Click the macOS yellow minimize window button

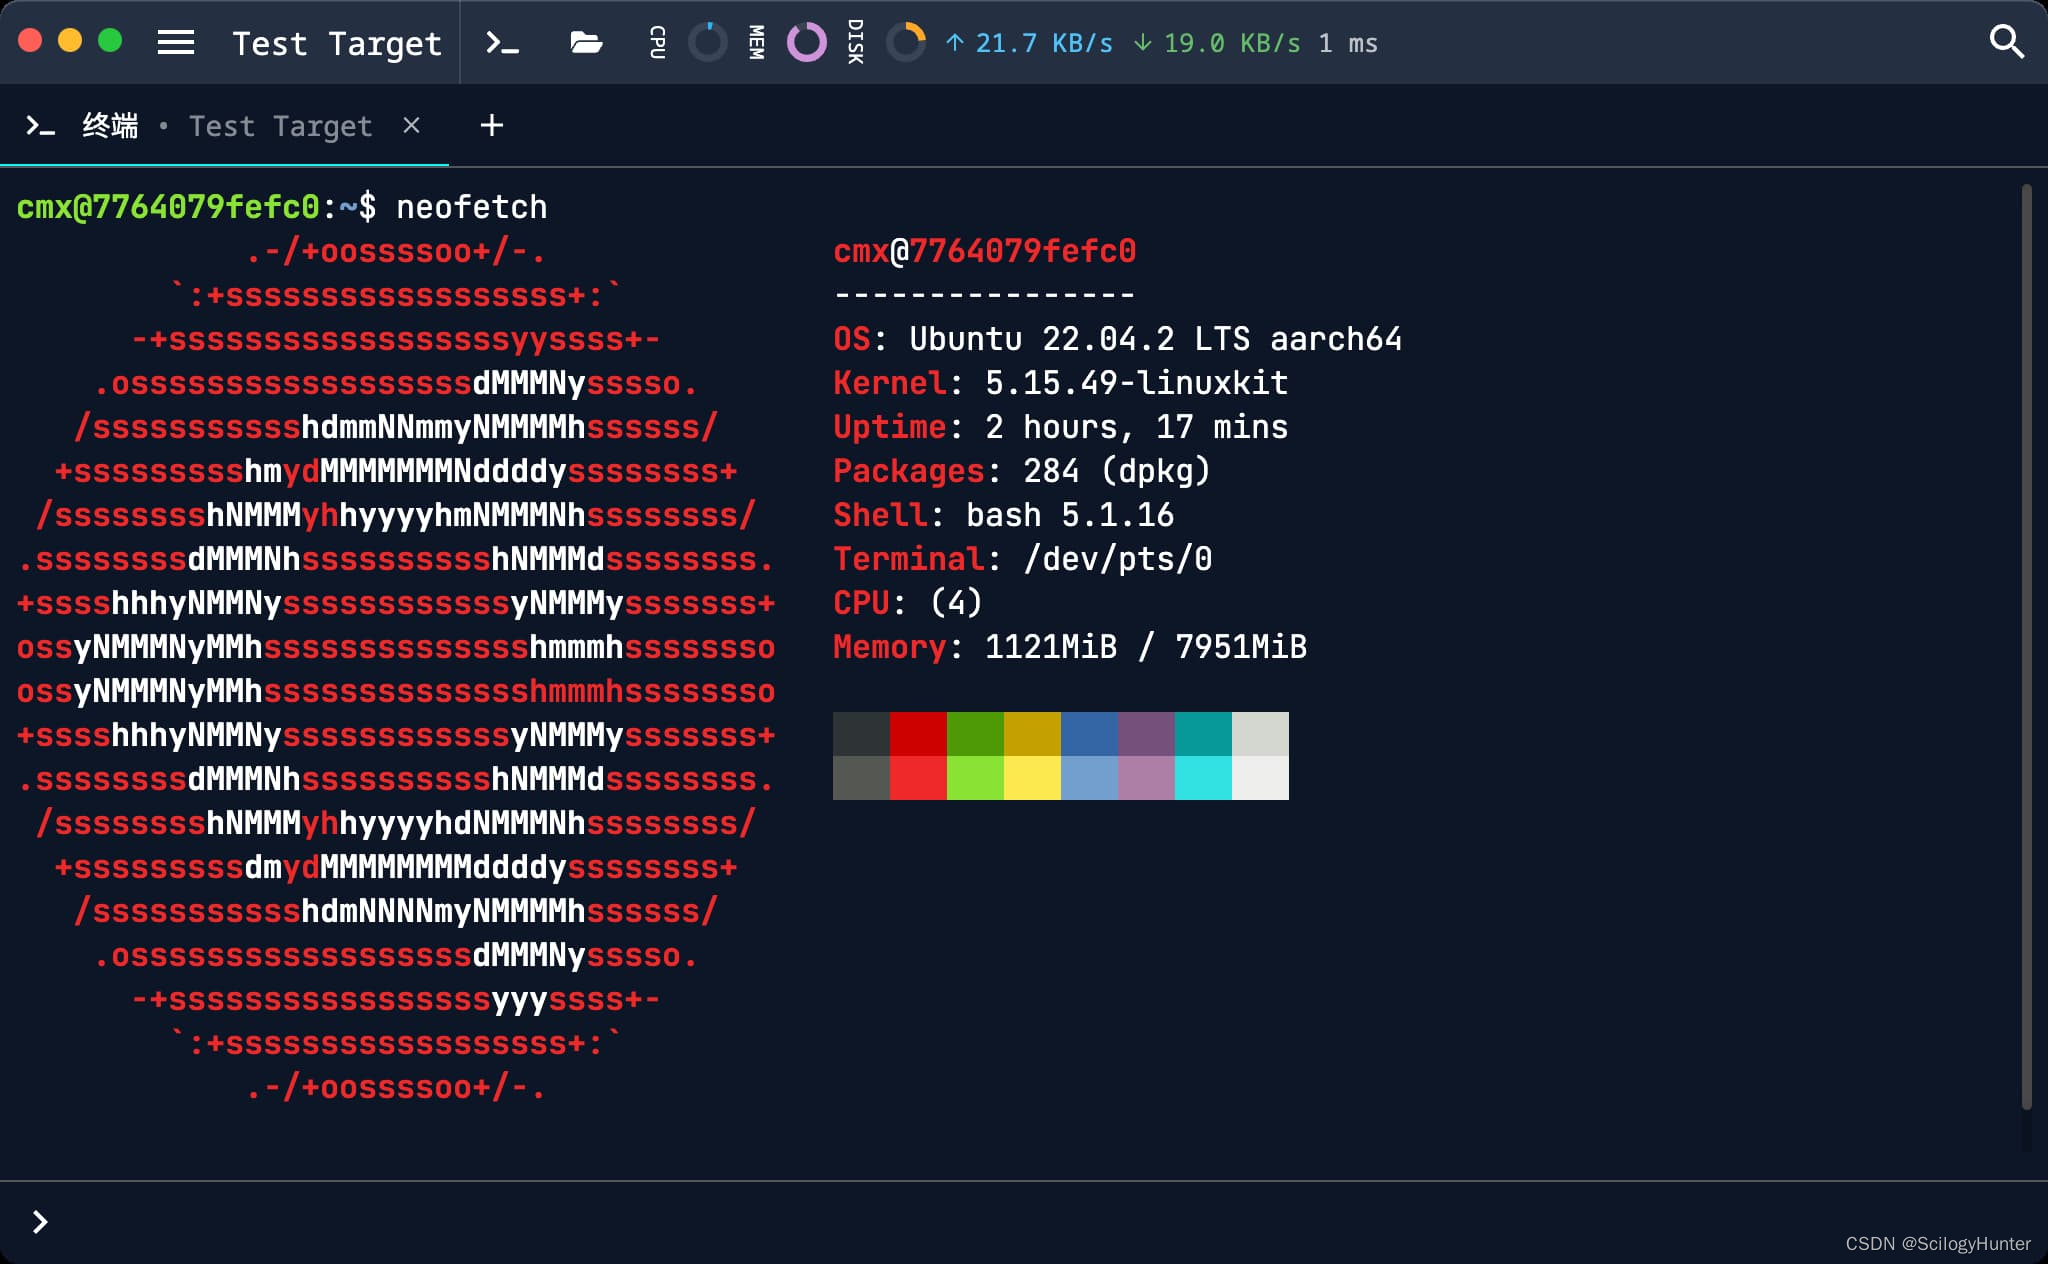[70, 41]
